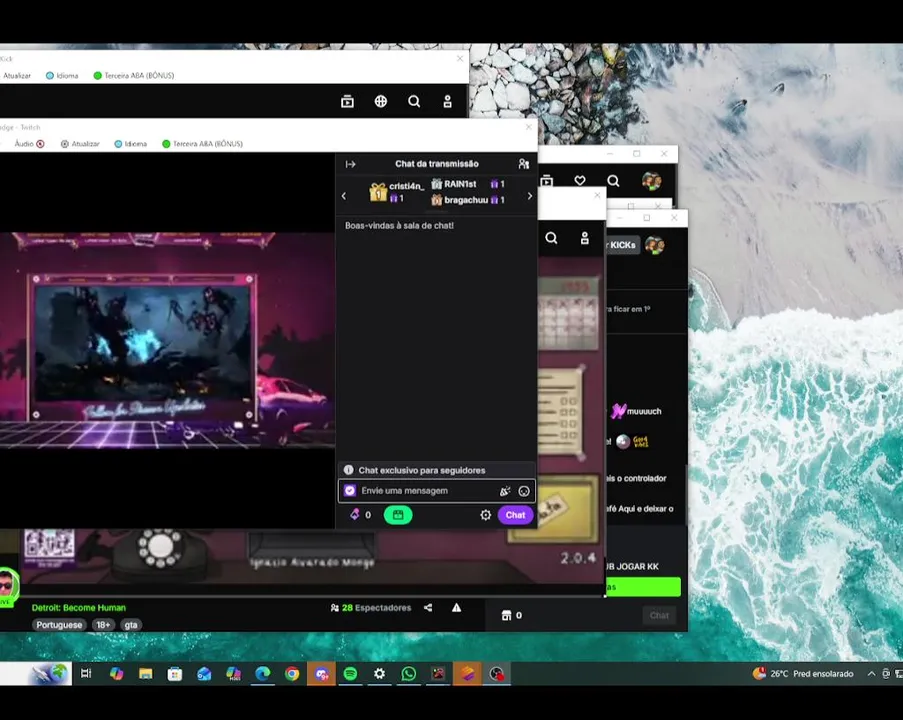The height and width of the screenshot is (720, 903).
Task: Open Microsoft Edge from the taskbar
Action: [263, 673]
